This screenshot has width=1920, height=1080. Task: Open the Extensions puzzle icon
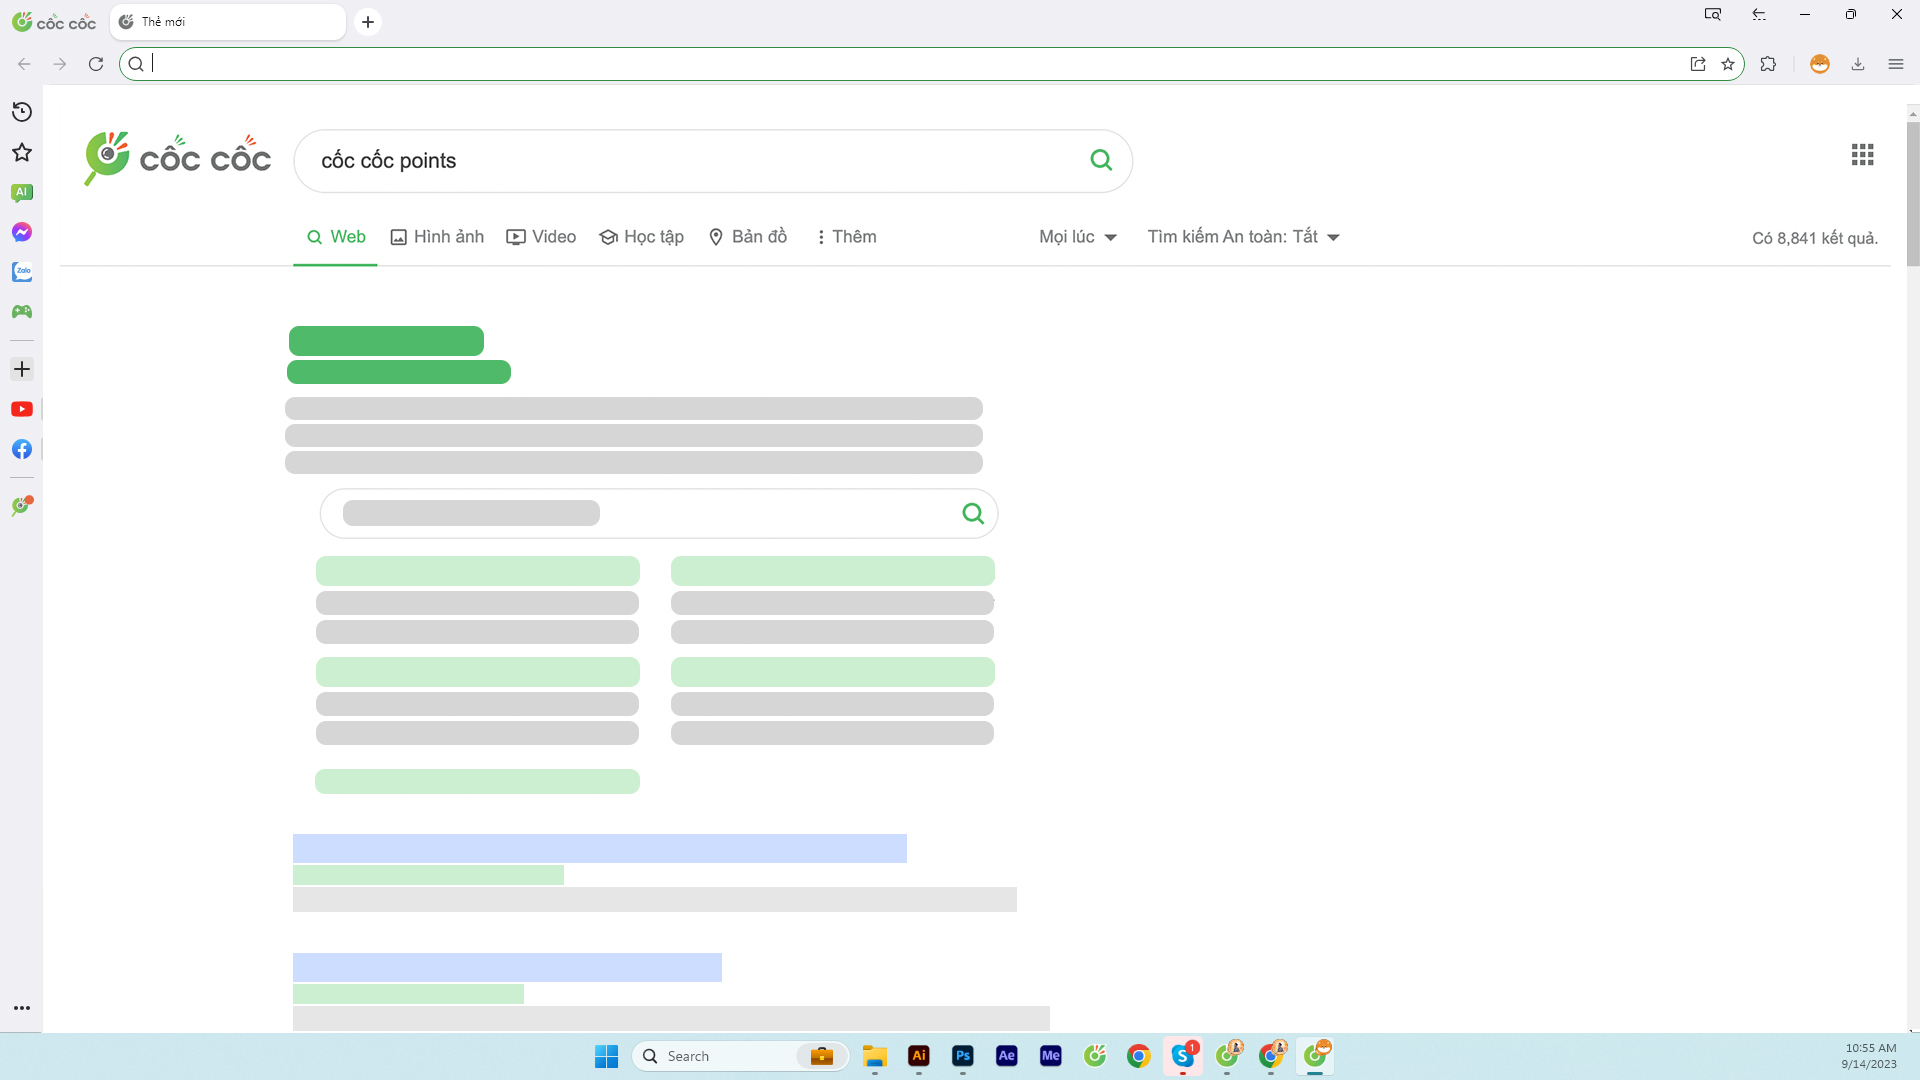[1768, 64]
